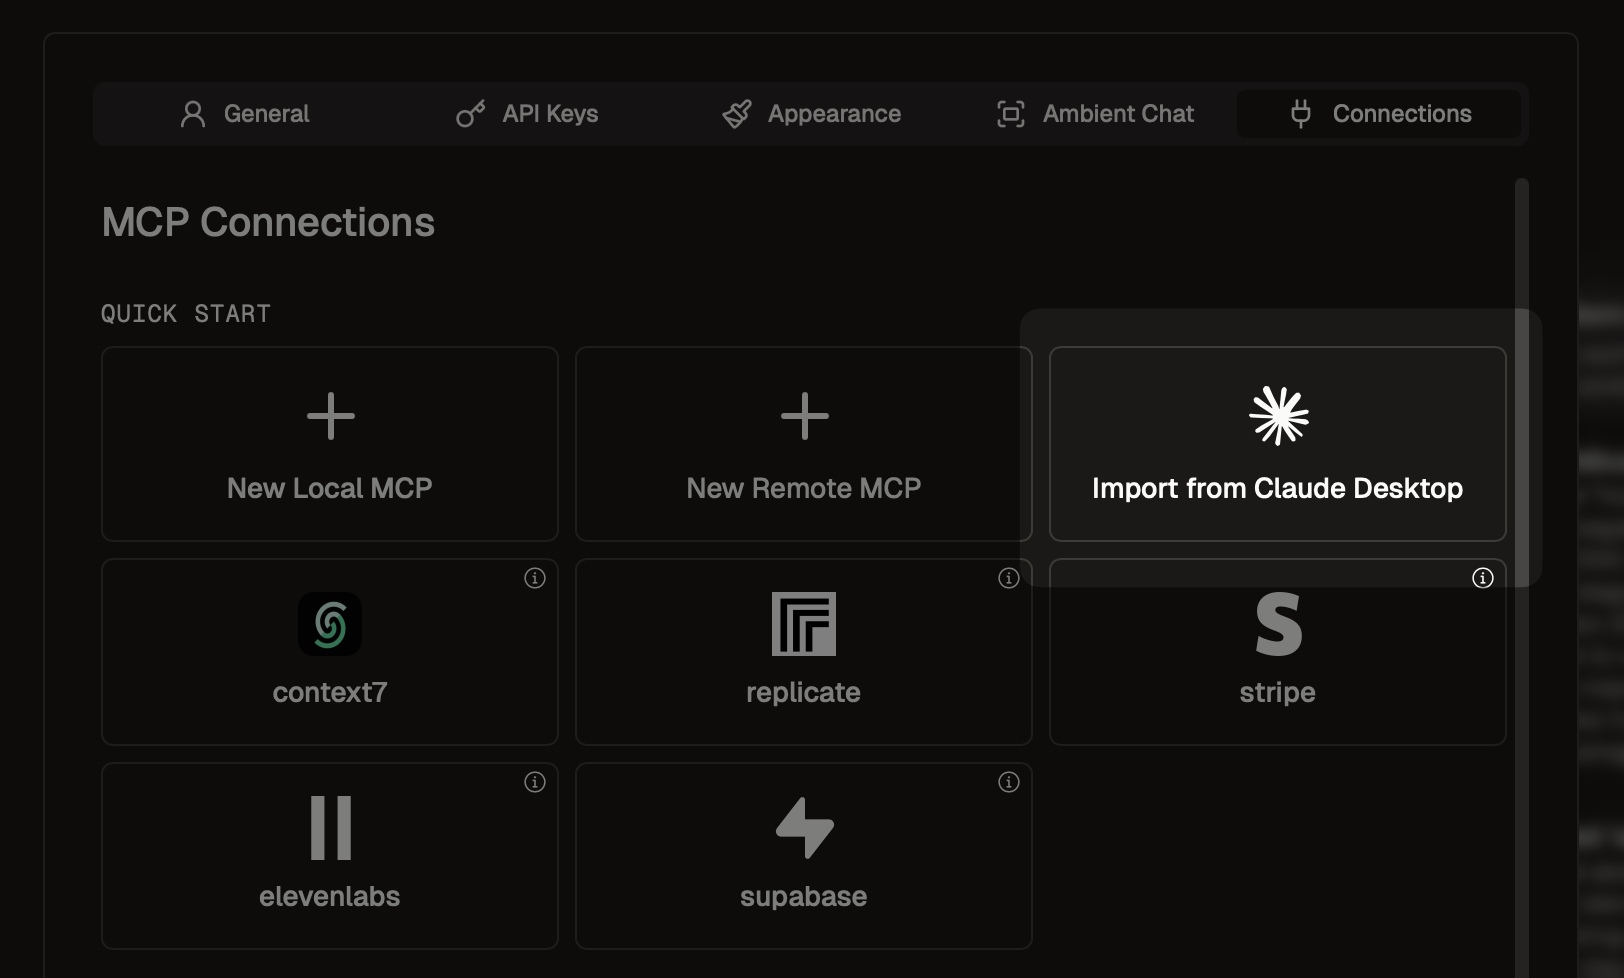Show info for elevenlabs card

point(535,782)
